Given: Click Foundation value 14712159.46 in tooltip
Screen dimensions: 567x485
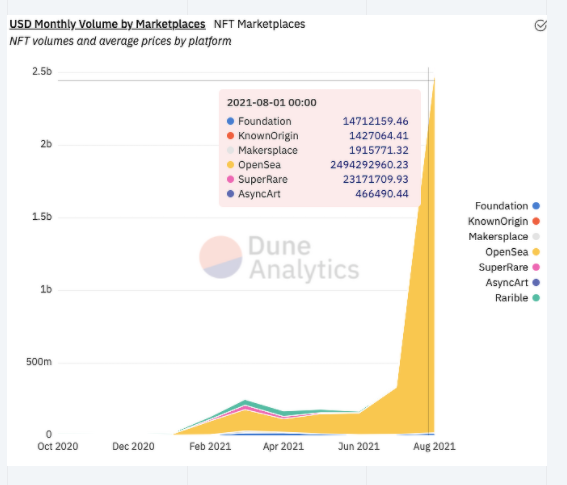Looking at the screenshot, I should coord(376,121).
